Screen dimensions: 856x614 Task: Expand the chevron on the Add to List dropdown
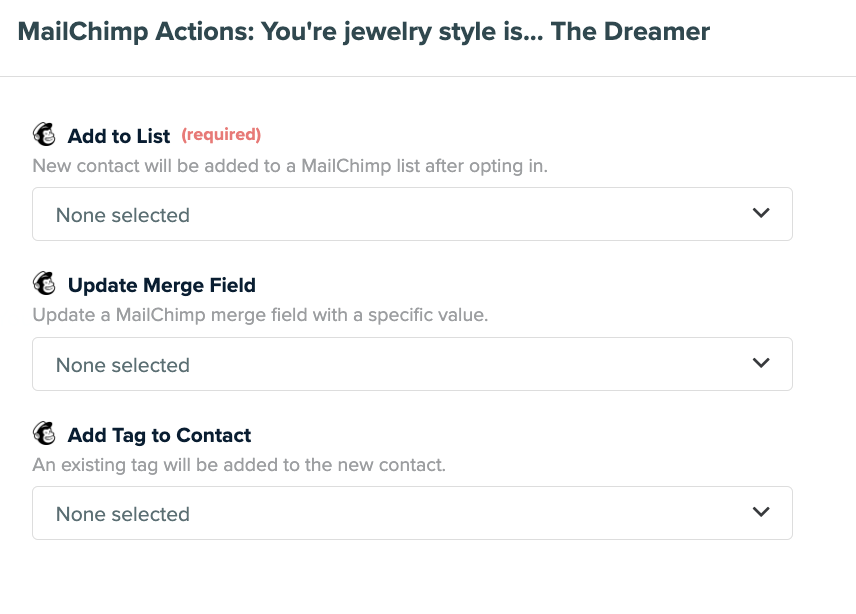(762, 213)
